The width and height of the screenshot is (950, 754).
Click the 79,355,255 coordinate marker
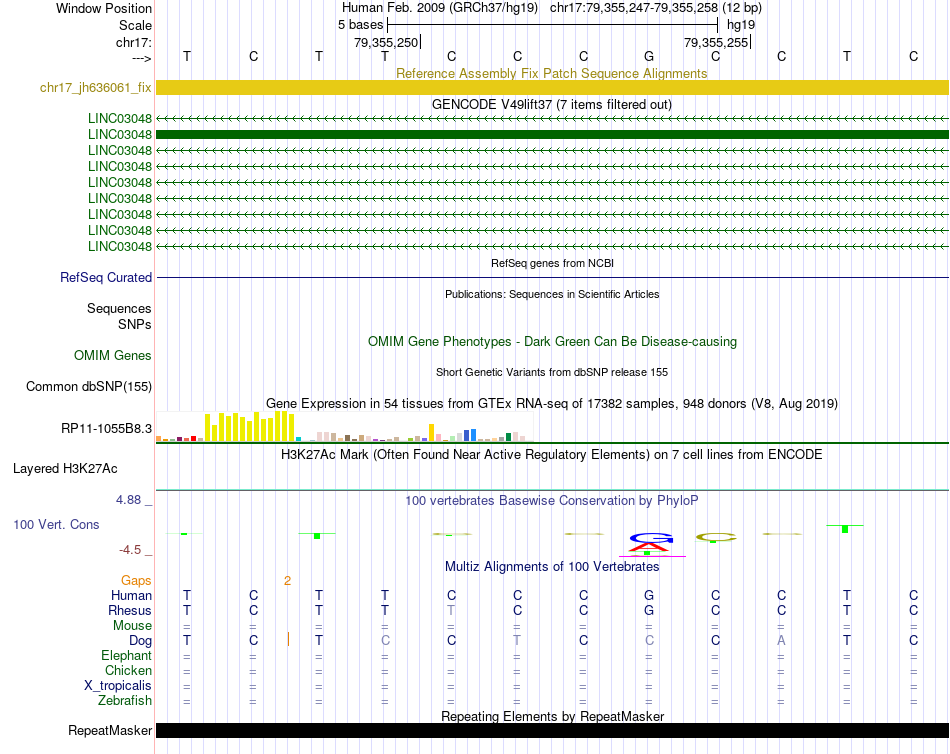[x=717, y=42]
